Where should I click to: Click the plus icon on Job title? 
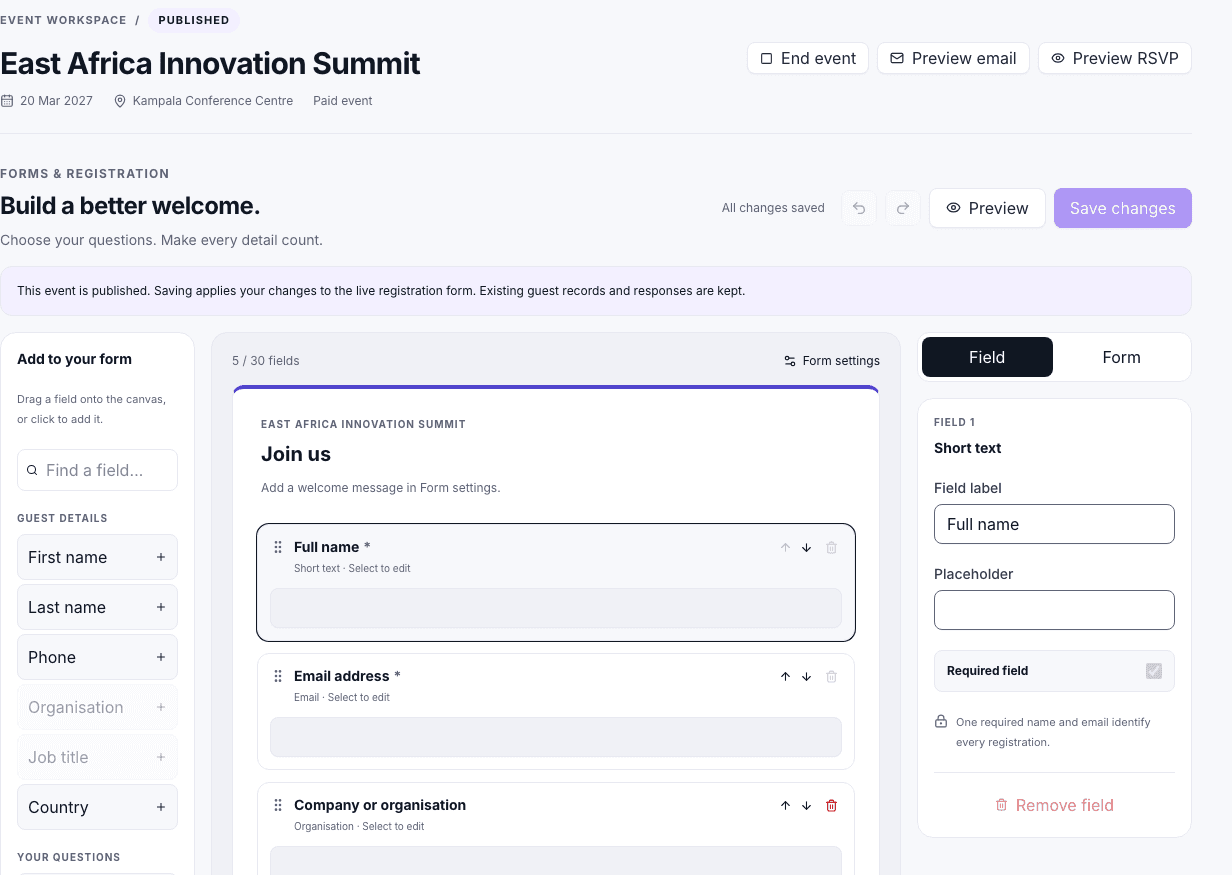tap(161, 757)
